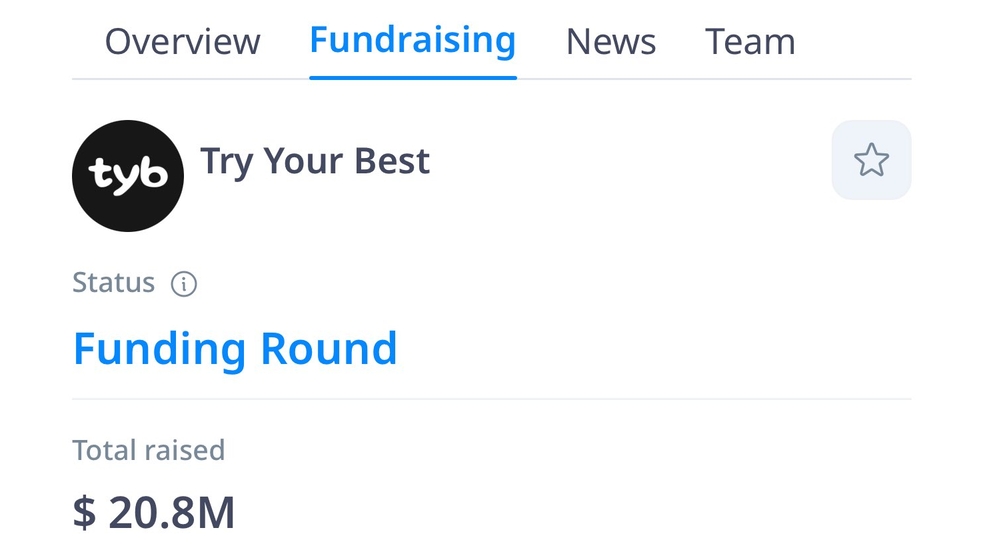The height and width of the screenshot is (554, 984).
Task: Add Try Your Best to favorites star
Action: pyautogui.click(x=871, y=160)
